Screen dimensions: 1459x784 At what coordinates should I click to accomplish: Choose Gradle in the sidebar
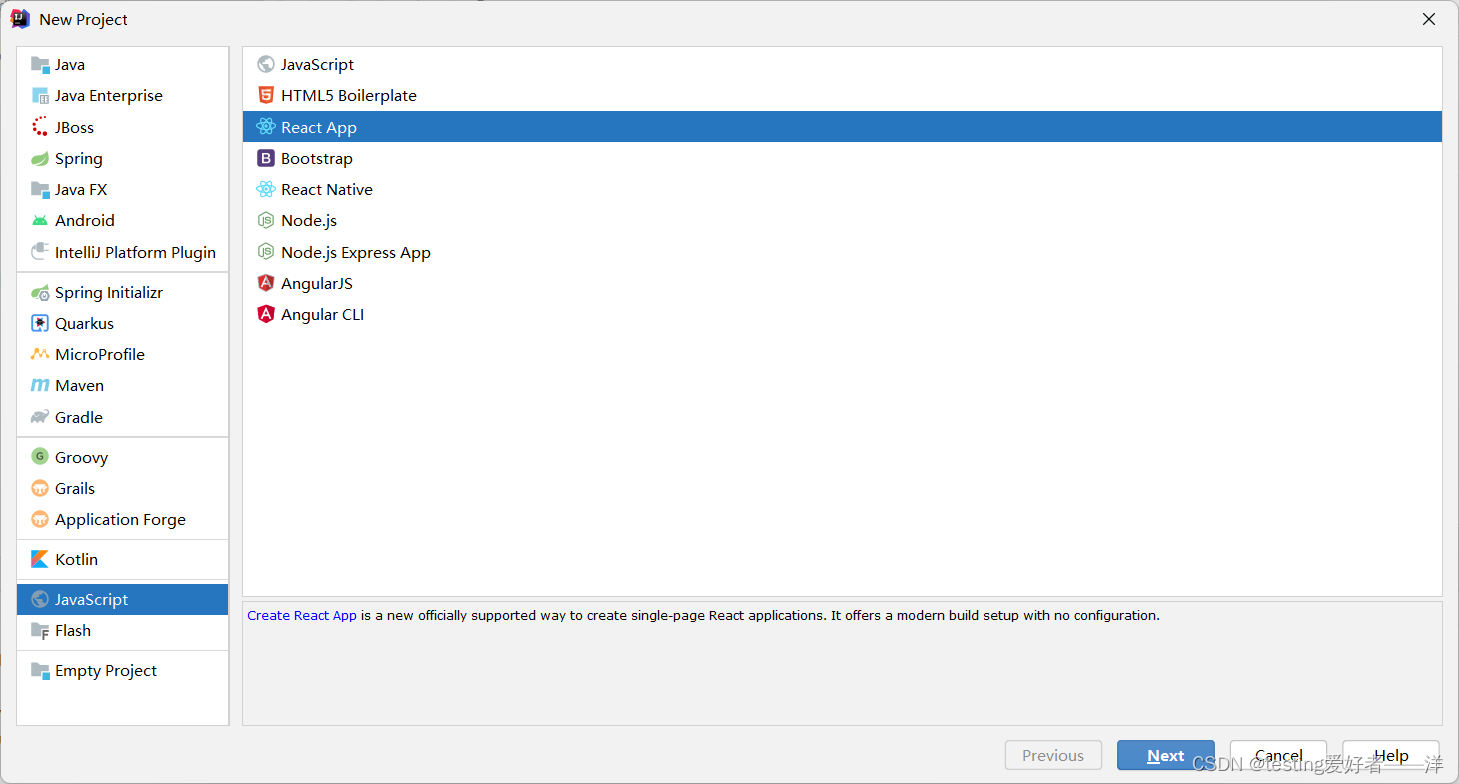[x=123, y=418]
